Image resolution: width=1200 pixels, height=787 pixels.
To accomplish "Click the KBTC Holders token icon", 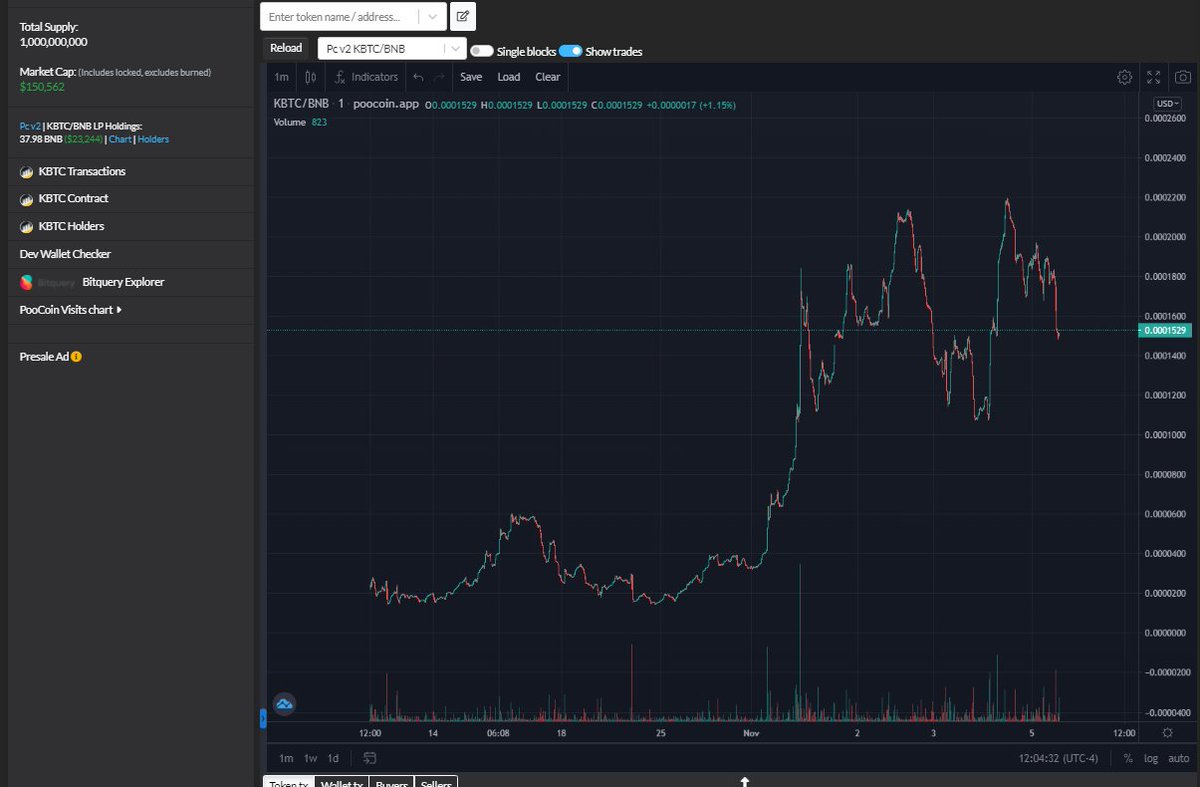I will tap(27, 227).
